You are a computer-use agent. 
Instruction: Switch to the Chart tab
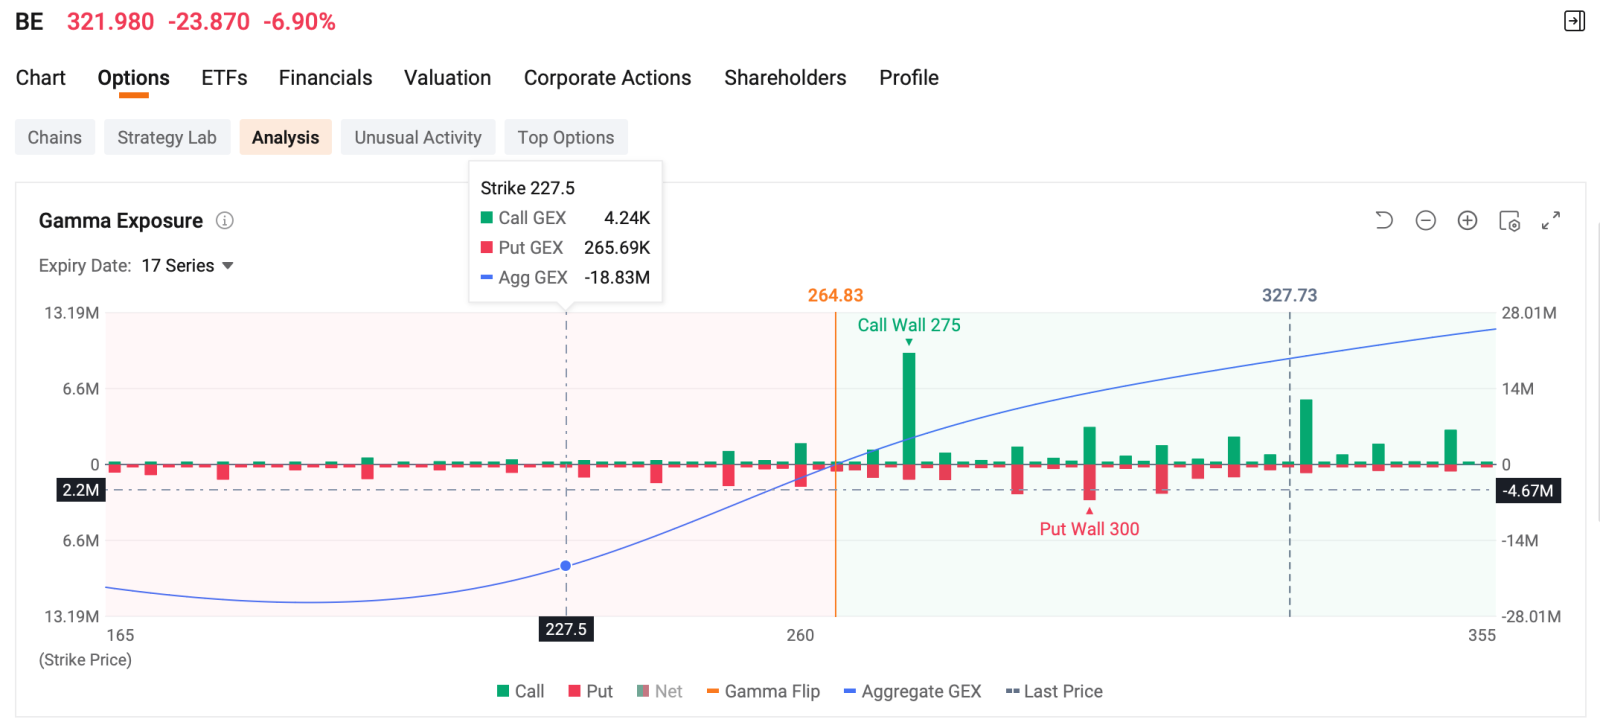click(x=41, y=78)
